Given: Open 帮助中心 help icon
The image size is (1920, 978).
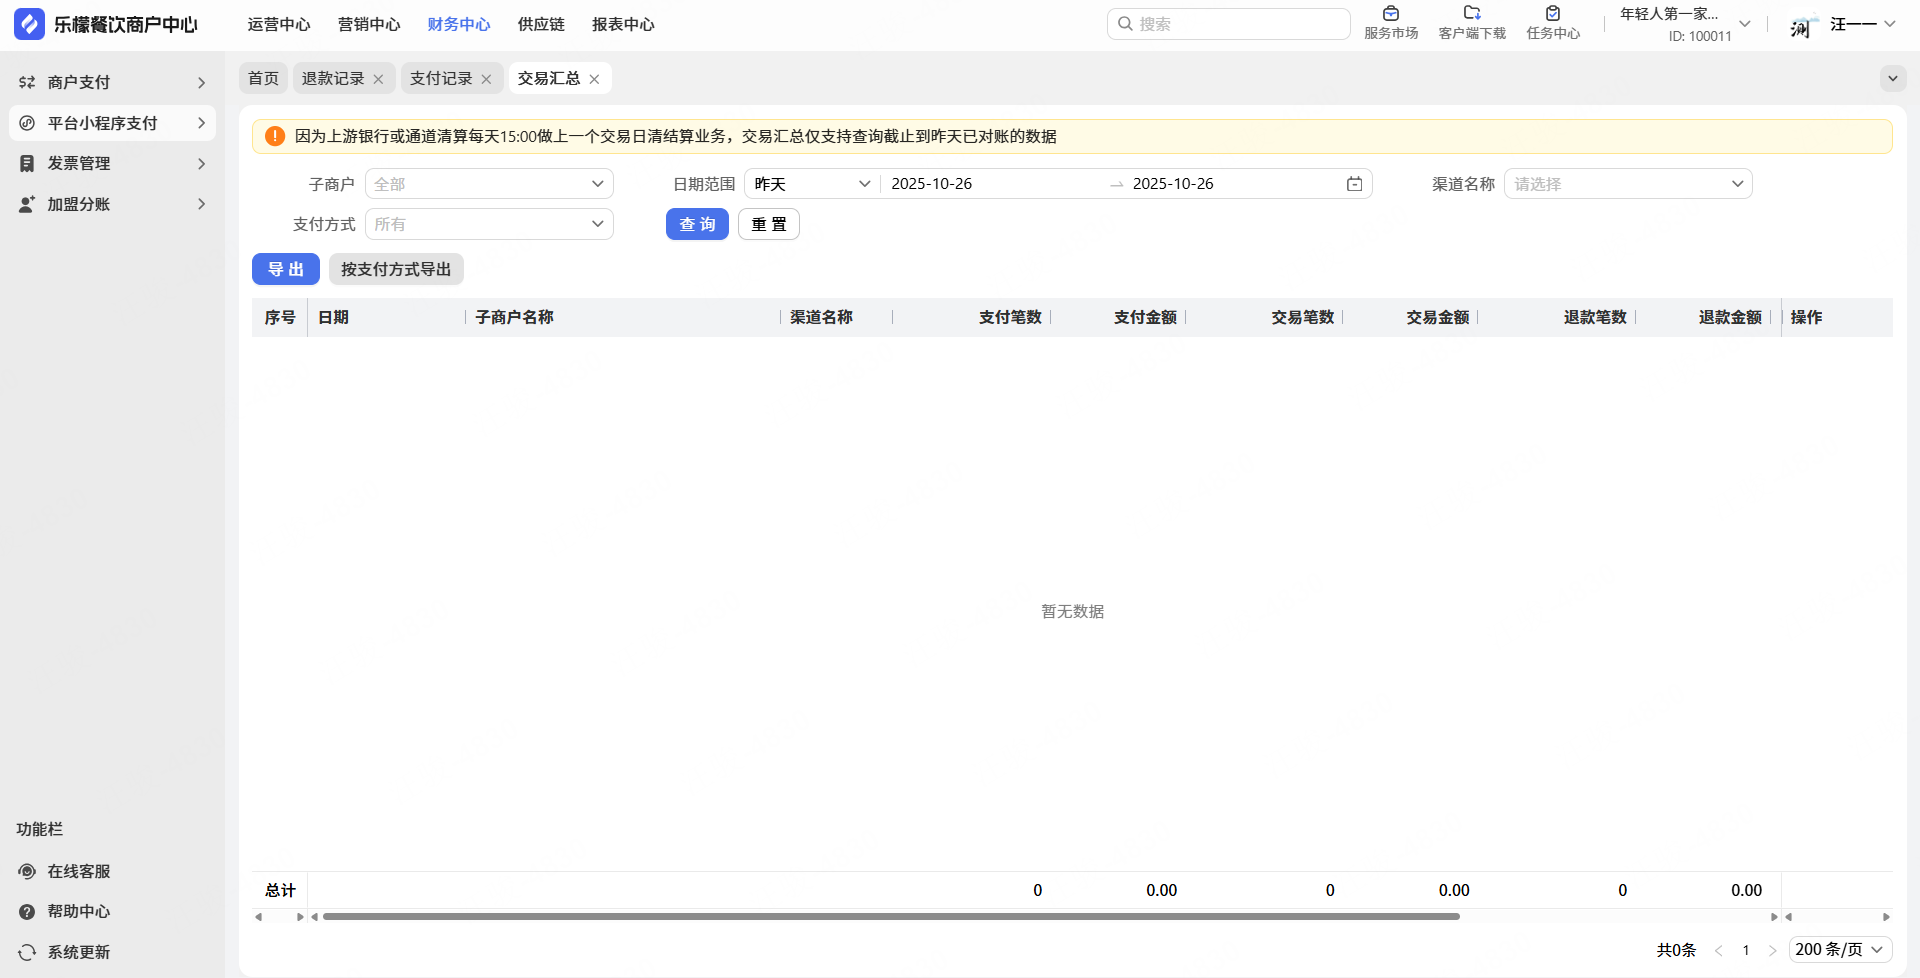Looking at the screenshot, I should coord(27,912).
